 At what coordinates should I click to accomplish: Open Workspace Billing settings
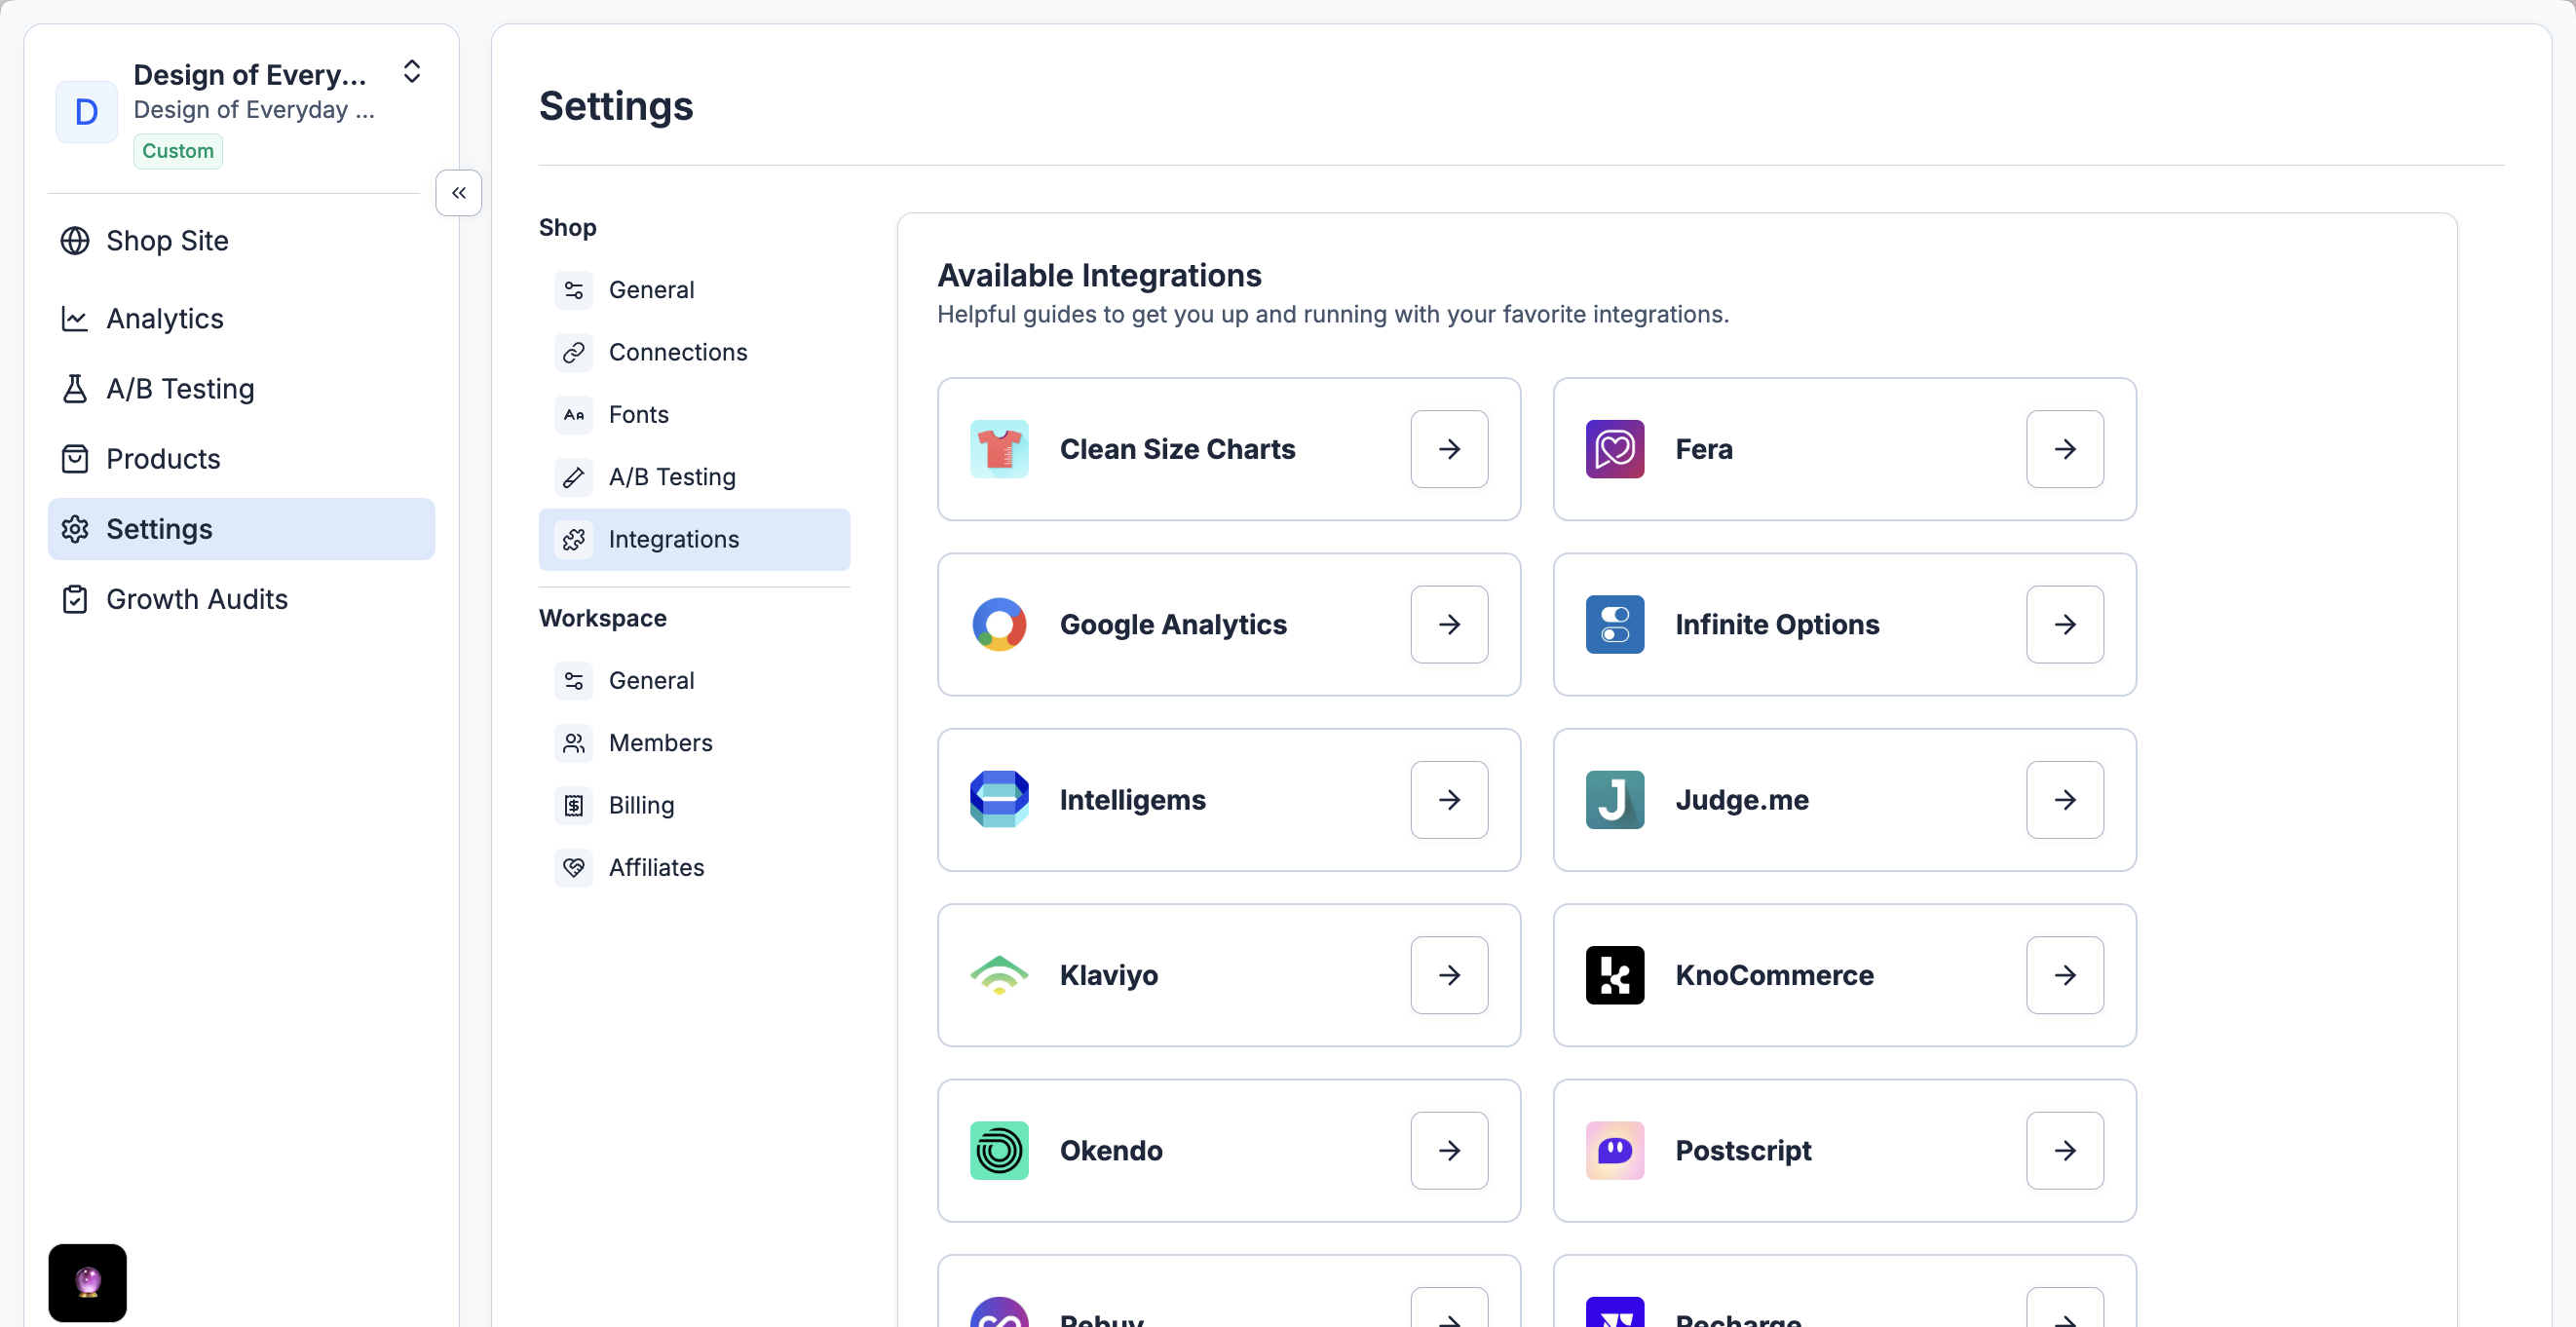(641, 805)
